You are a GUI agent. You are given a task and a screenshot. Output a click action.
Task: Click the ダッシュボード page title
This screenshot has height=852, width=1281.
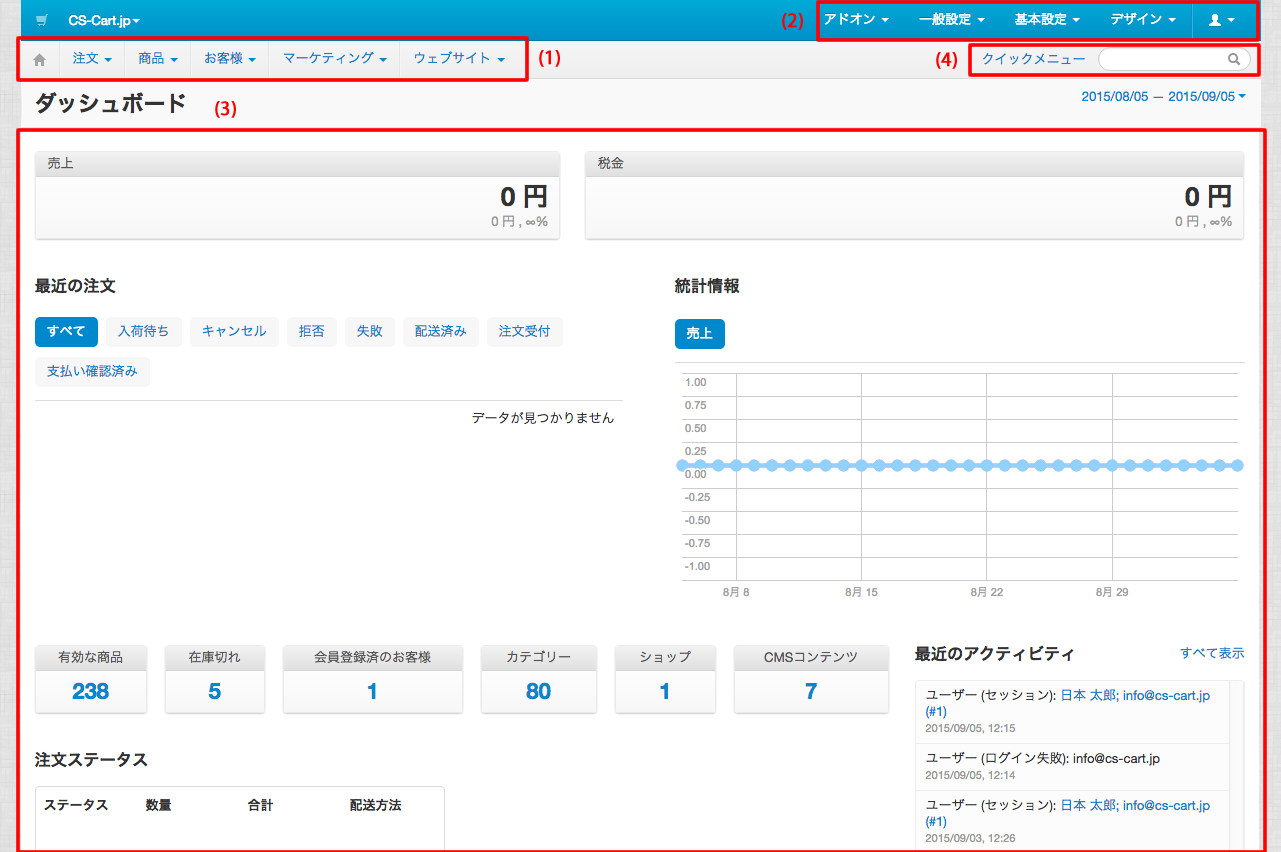click(x=110, y=103)
